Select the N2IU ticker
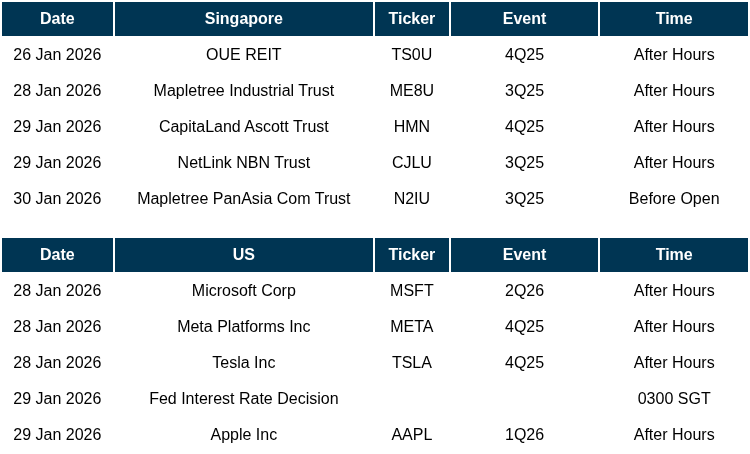Viewport: 750px width, 454px height. coord(411,199)
